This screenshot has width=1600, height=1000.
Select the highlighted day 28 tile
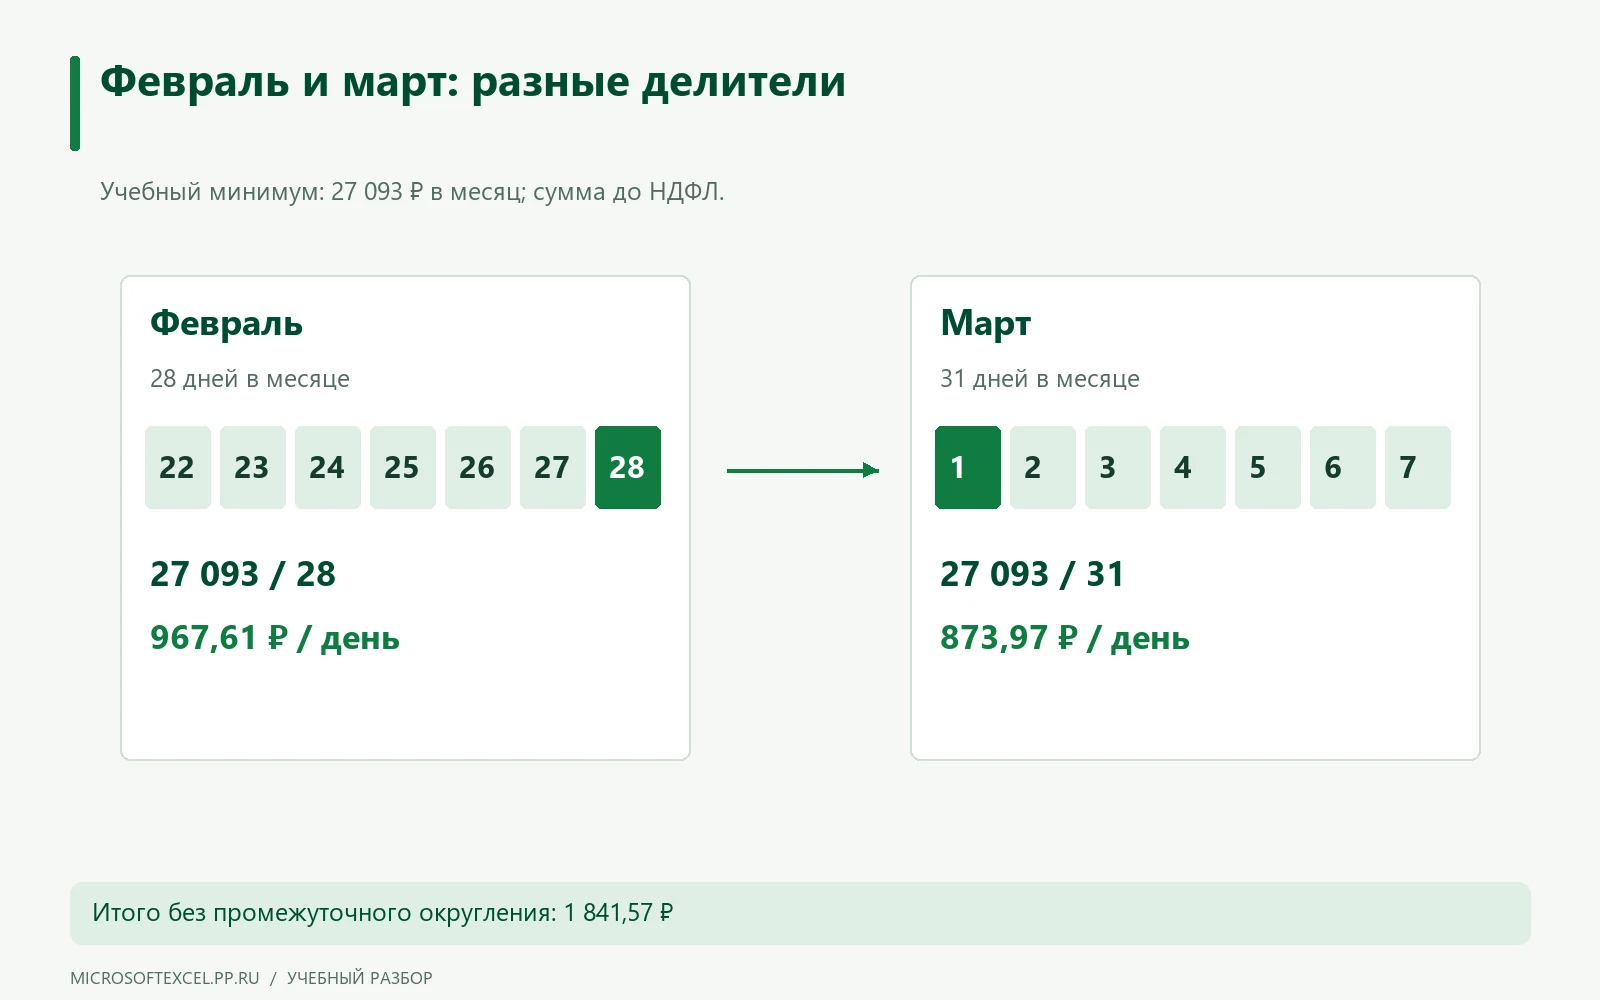[628, 467]
